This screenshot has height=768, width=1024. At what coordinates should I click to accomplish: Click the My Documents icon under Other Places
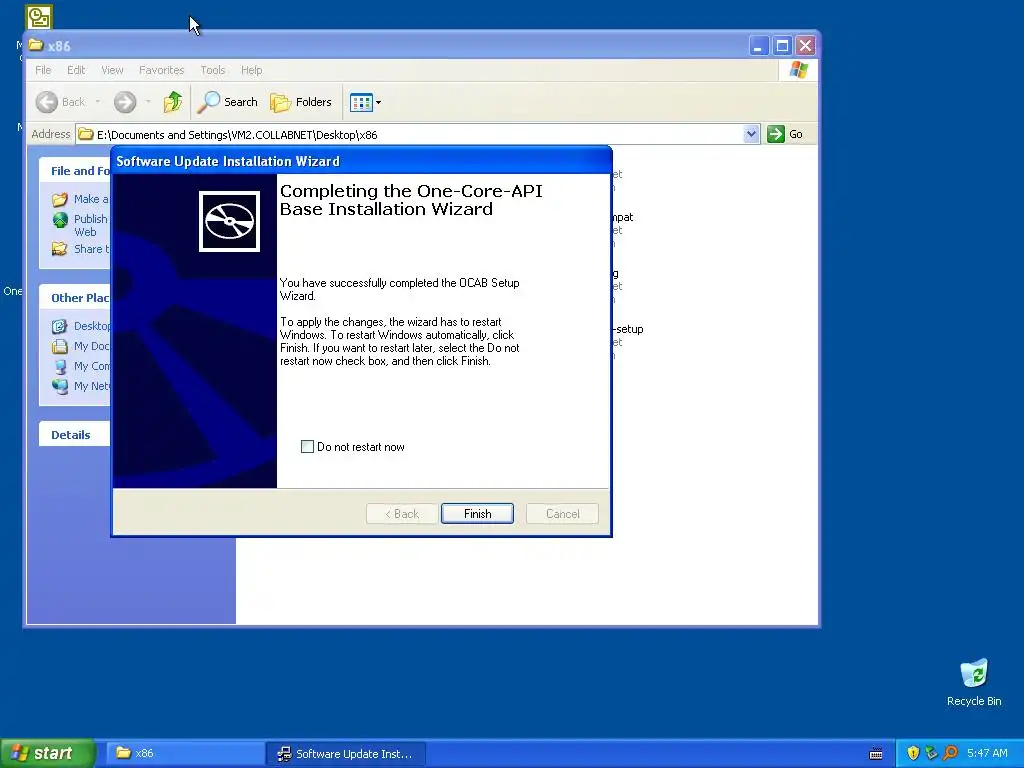60,346
